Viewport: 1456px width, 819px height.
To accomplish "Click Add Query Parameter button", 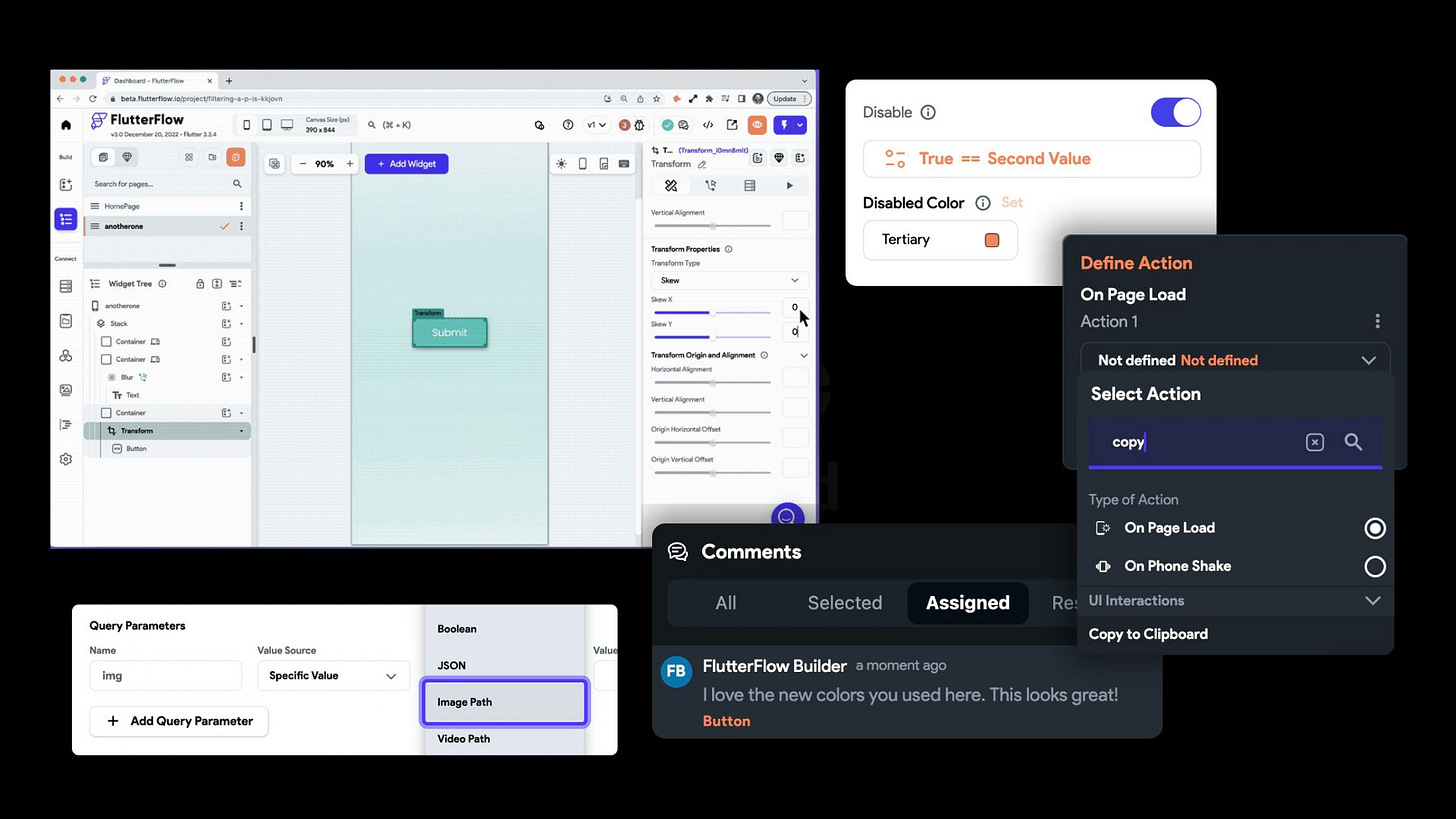I will (x=179, y=721).
